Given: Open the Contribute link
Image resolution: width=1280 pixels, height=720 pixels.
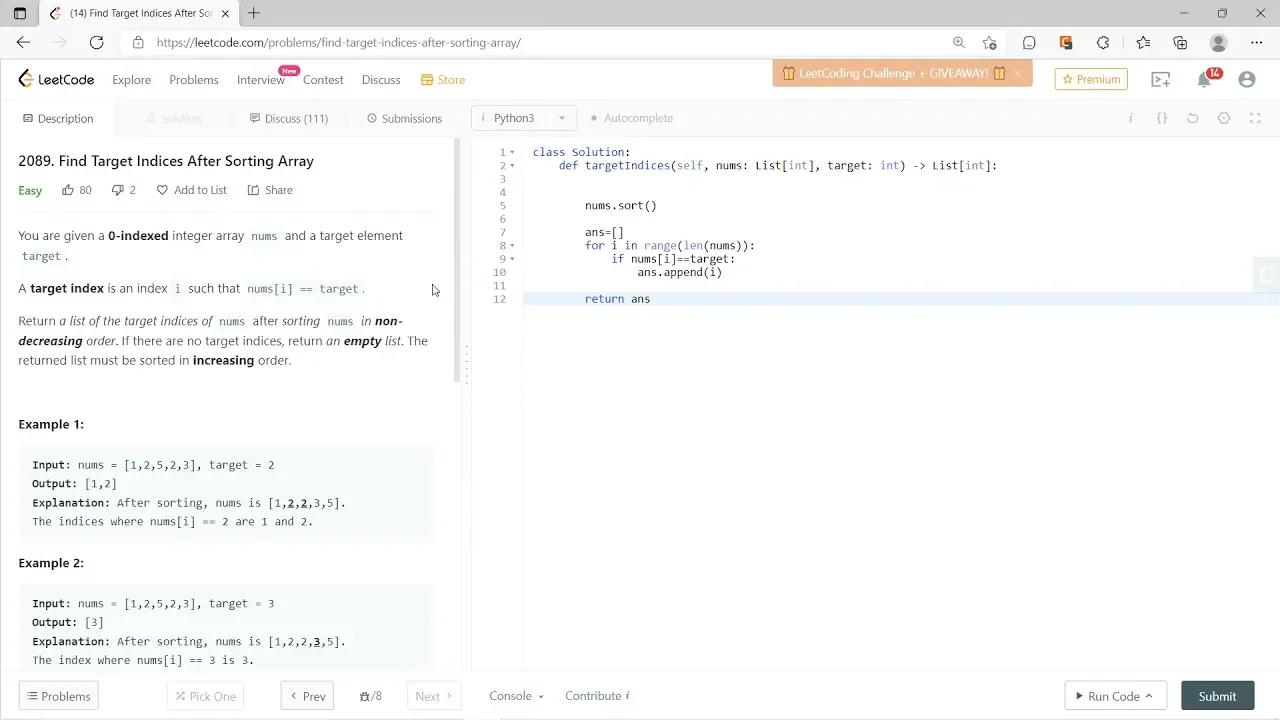Looking at the screenshot, I should 597,696.
